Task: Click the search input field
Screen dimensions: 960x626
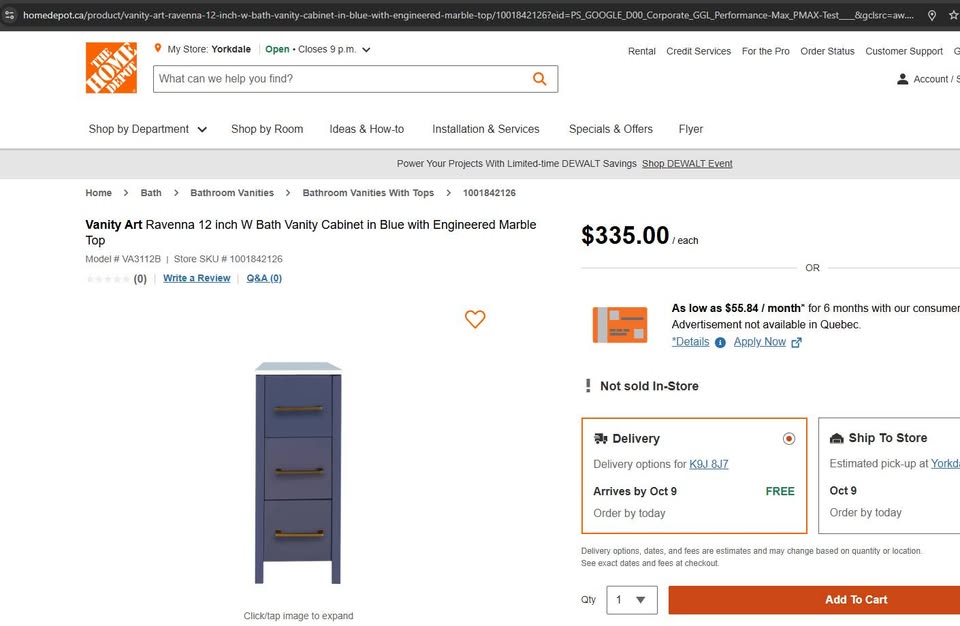Action: 340,79
